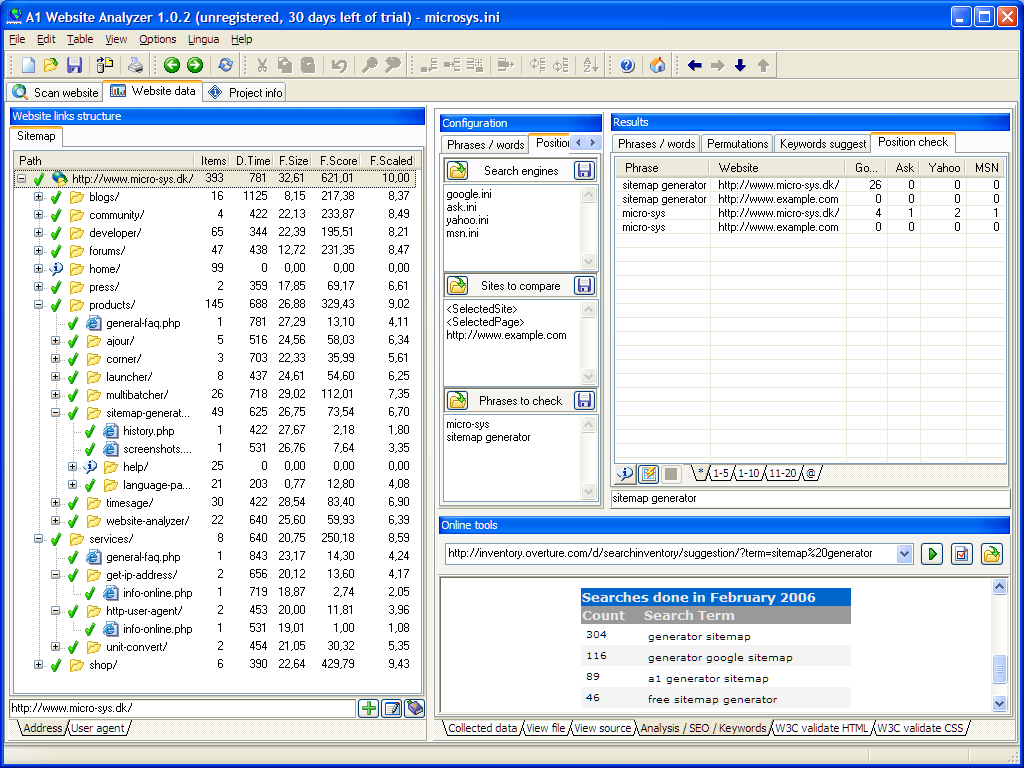Go back with the green left arrow

[172, 65]
